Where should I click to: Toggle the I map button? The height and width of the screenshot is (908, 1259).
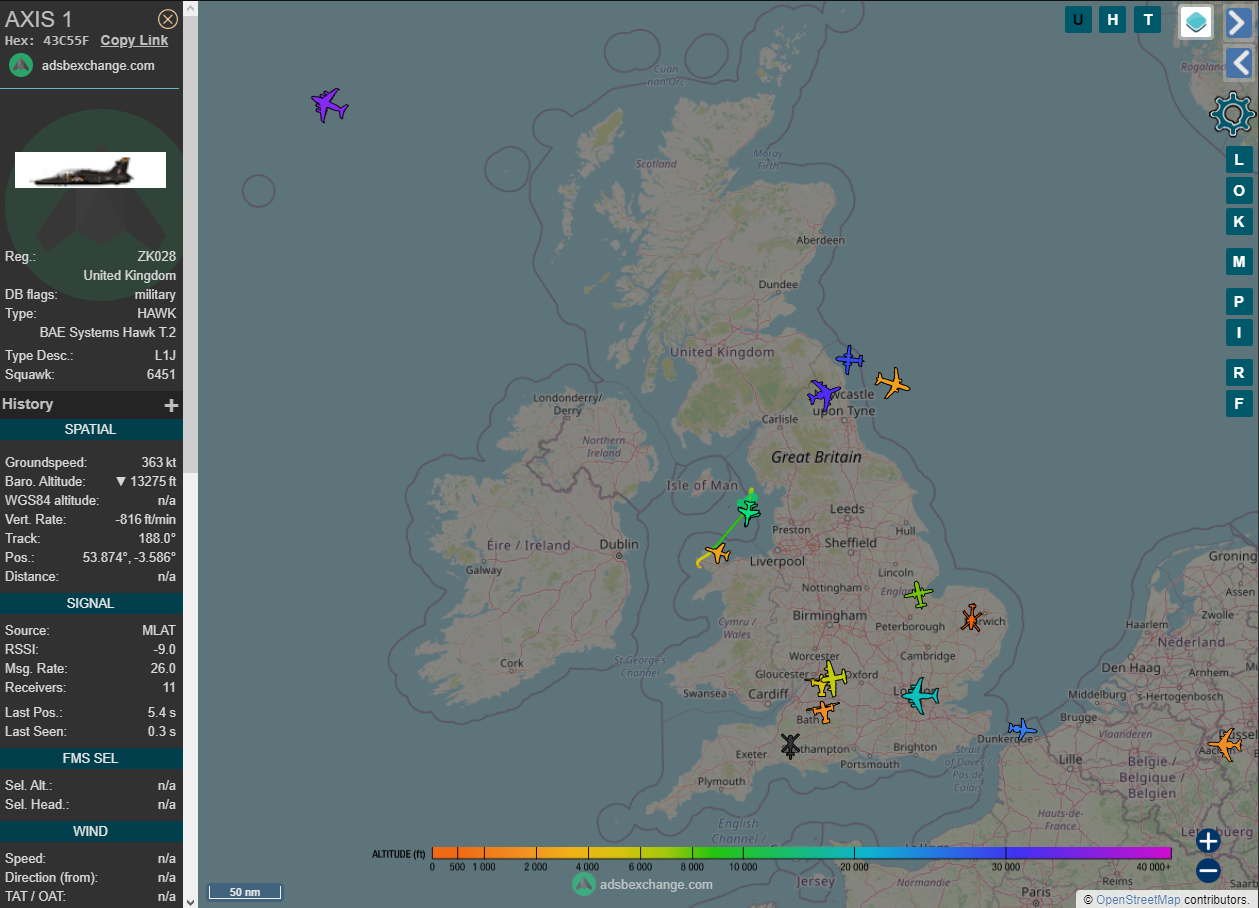(1239, 333)
